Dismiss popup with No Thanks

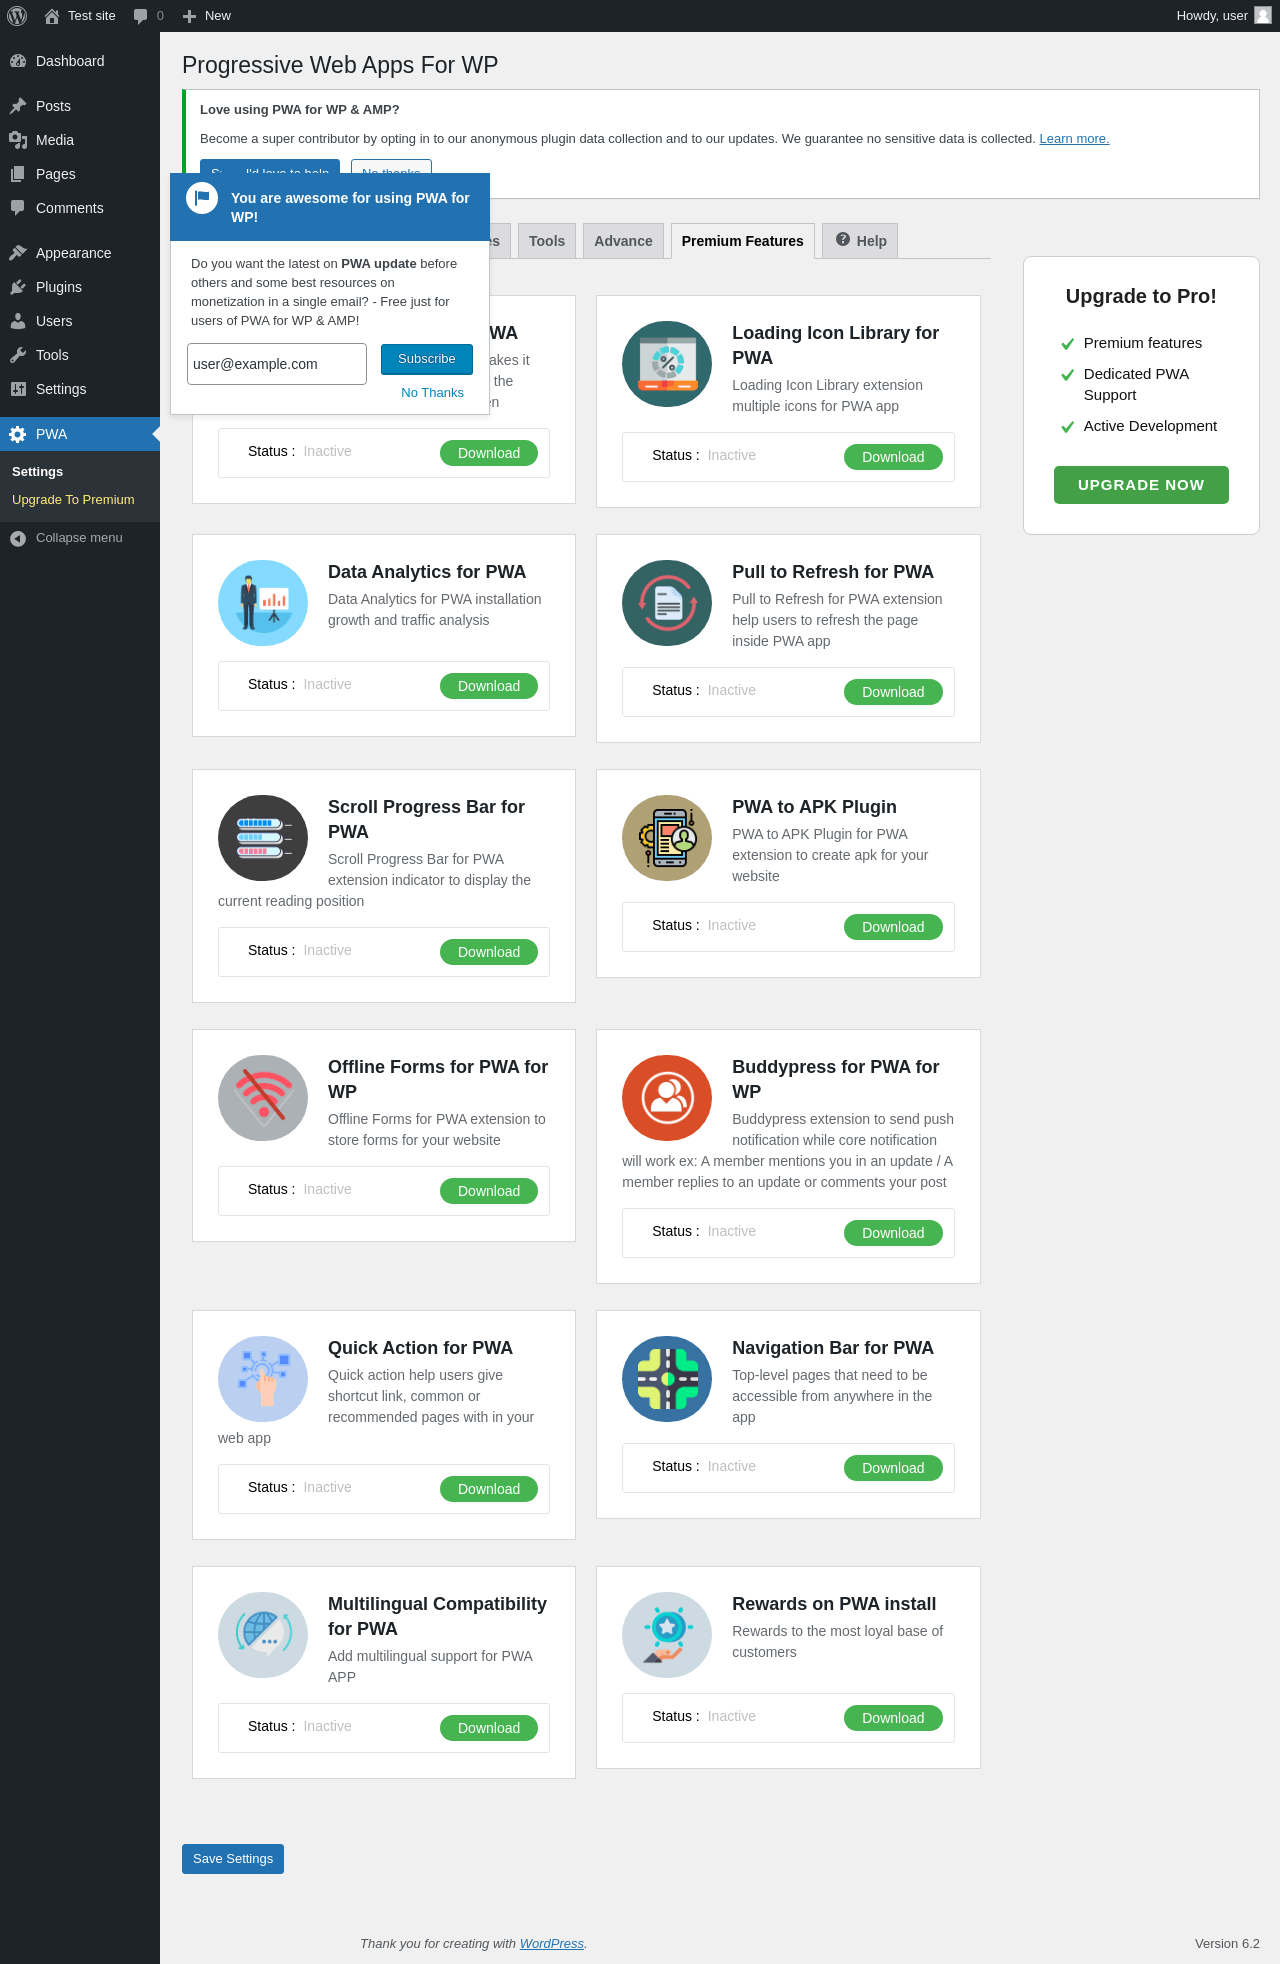click(x=432, y=393)
